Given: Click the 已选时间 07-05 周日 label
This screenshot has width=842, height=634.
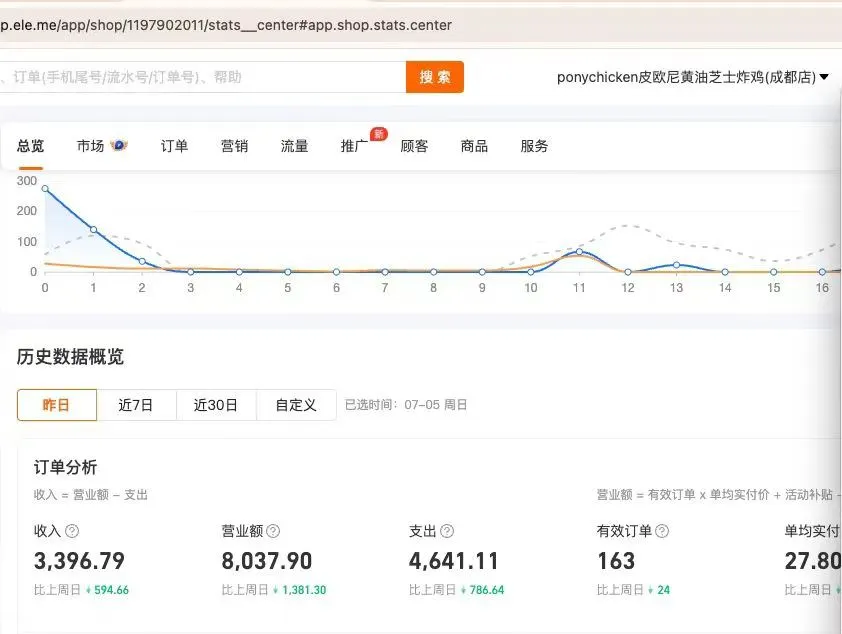Looking at the screenshot, I should 406,405.
